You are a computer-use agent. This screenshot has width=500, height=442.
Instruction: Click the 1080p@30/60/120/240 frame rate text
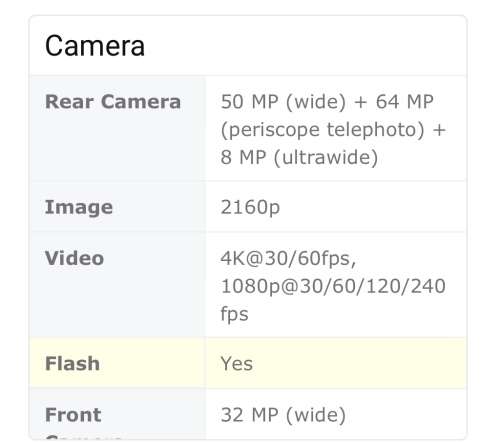[333, 286]
